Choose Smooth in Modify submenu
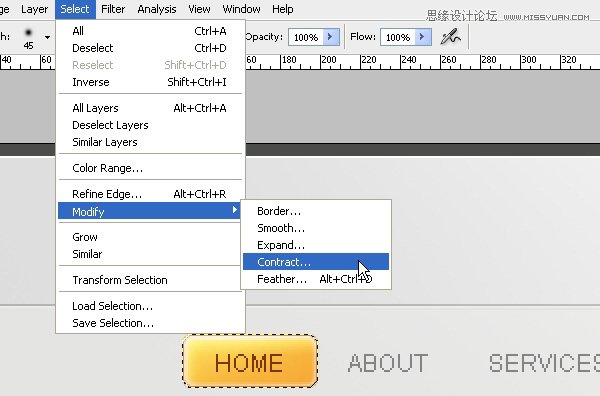The width and height of the screenshot is (600, 396). tap(316, 228)
